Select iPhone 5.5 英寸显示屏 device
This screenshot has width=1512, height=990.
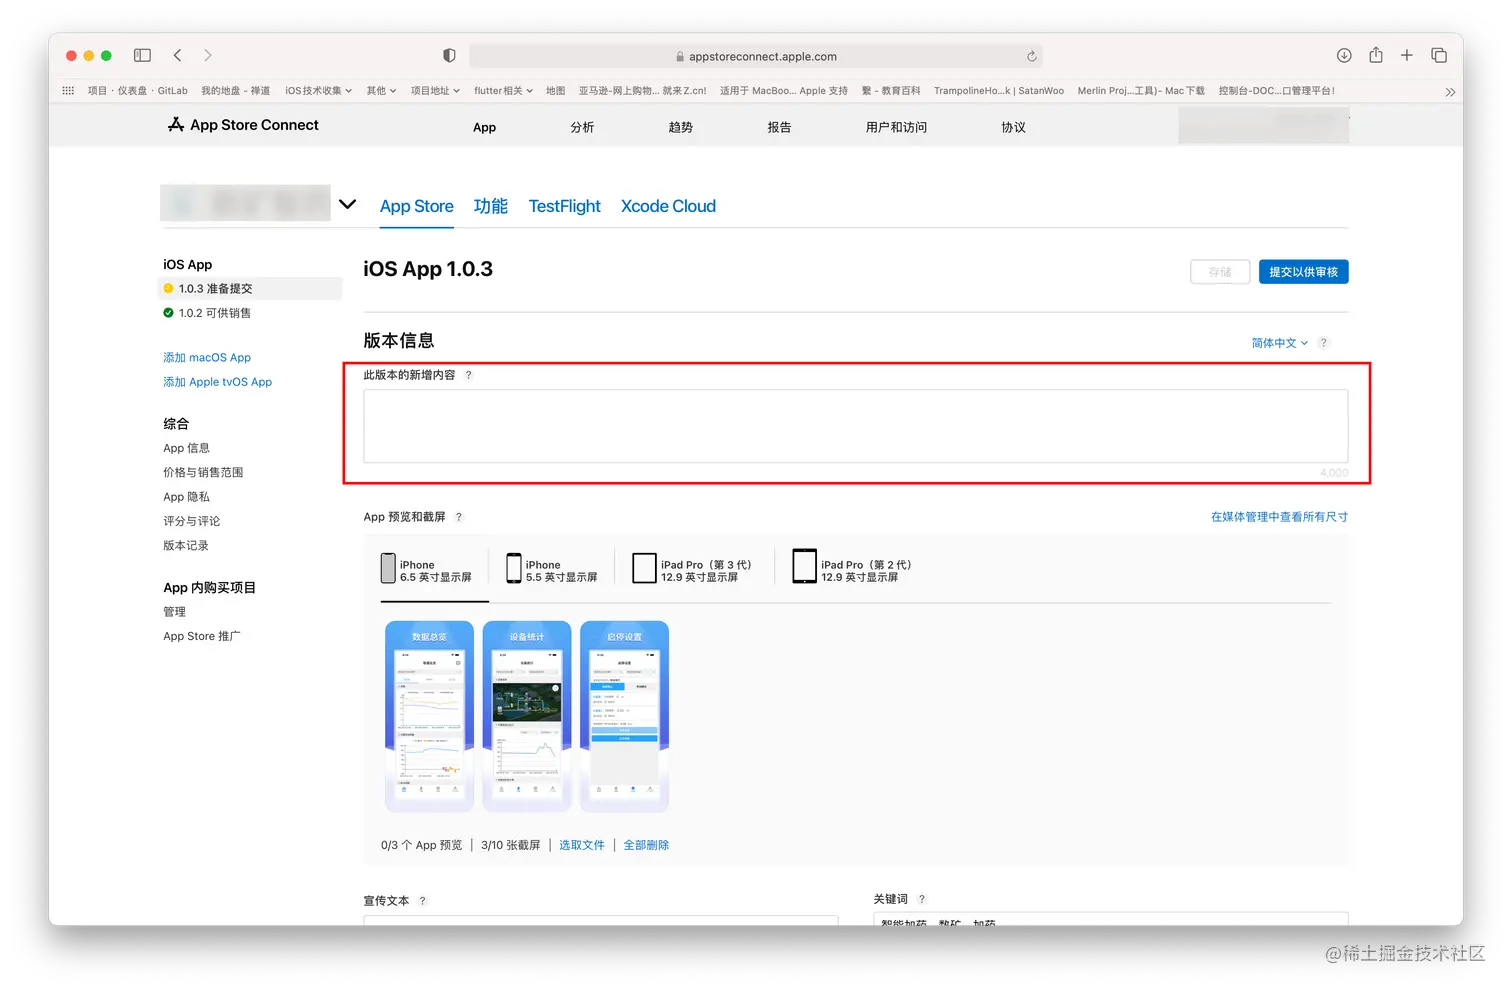[x=552, y=570]
